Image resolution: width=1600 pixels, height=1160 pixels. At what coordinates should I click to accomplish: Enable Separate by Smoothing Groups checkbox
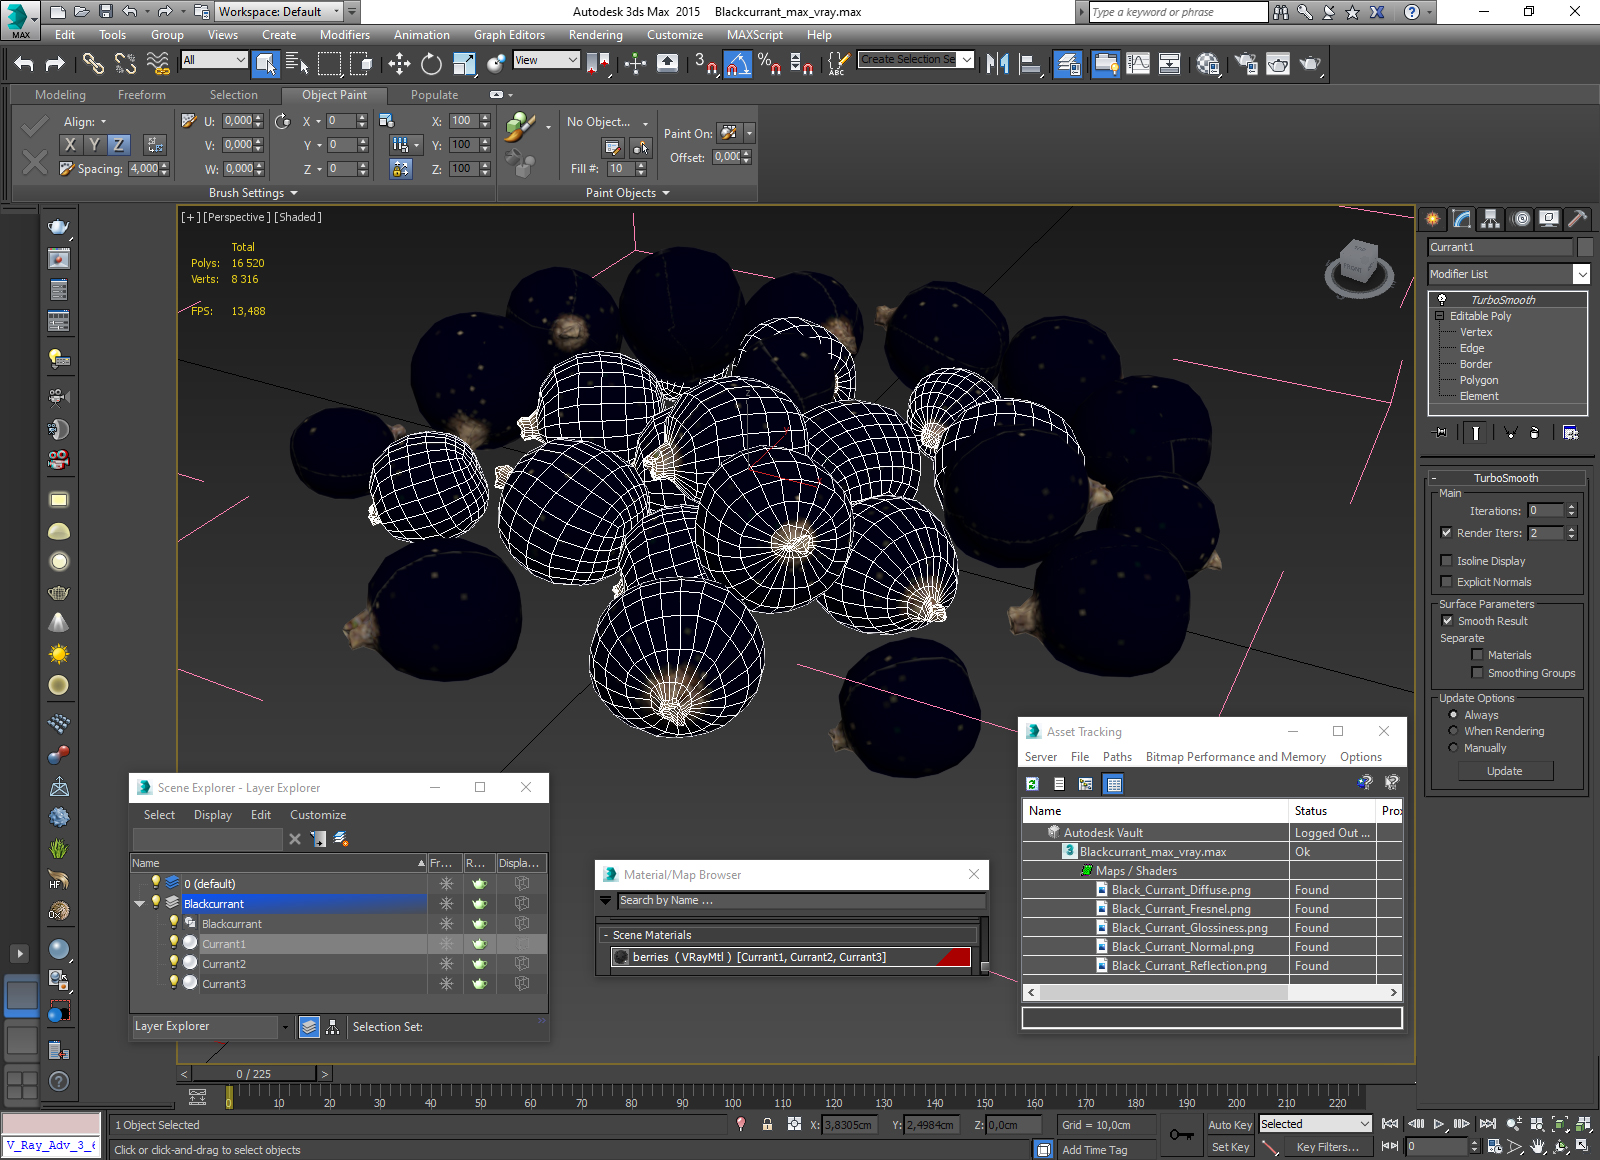point(1477,673)
